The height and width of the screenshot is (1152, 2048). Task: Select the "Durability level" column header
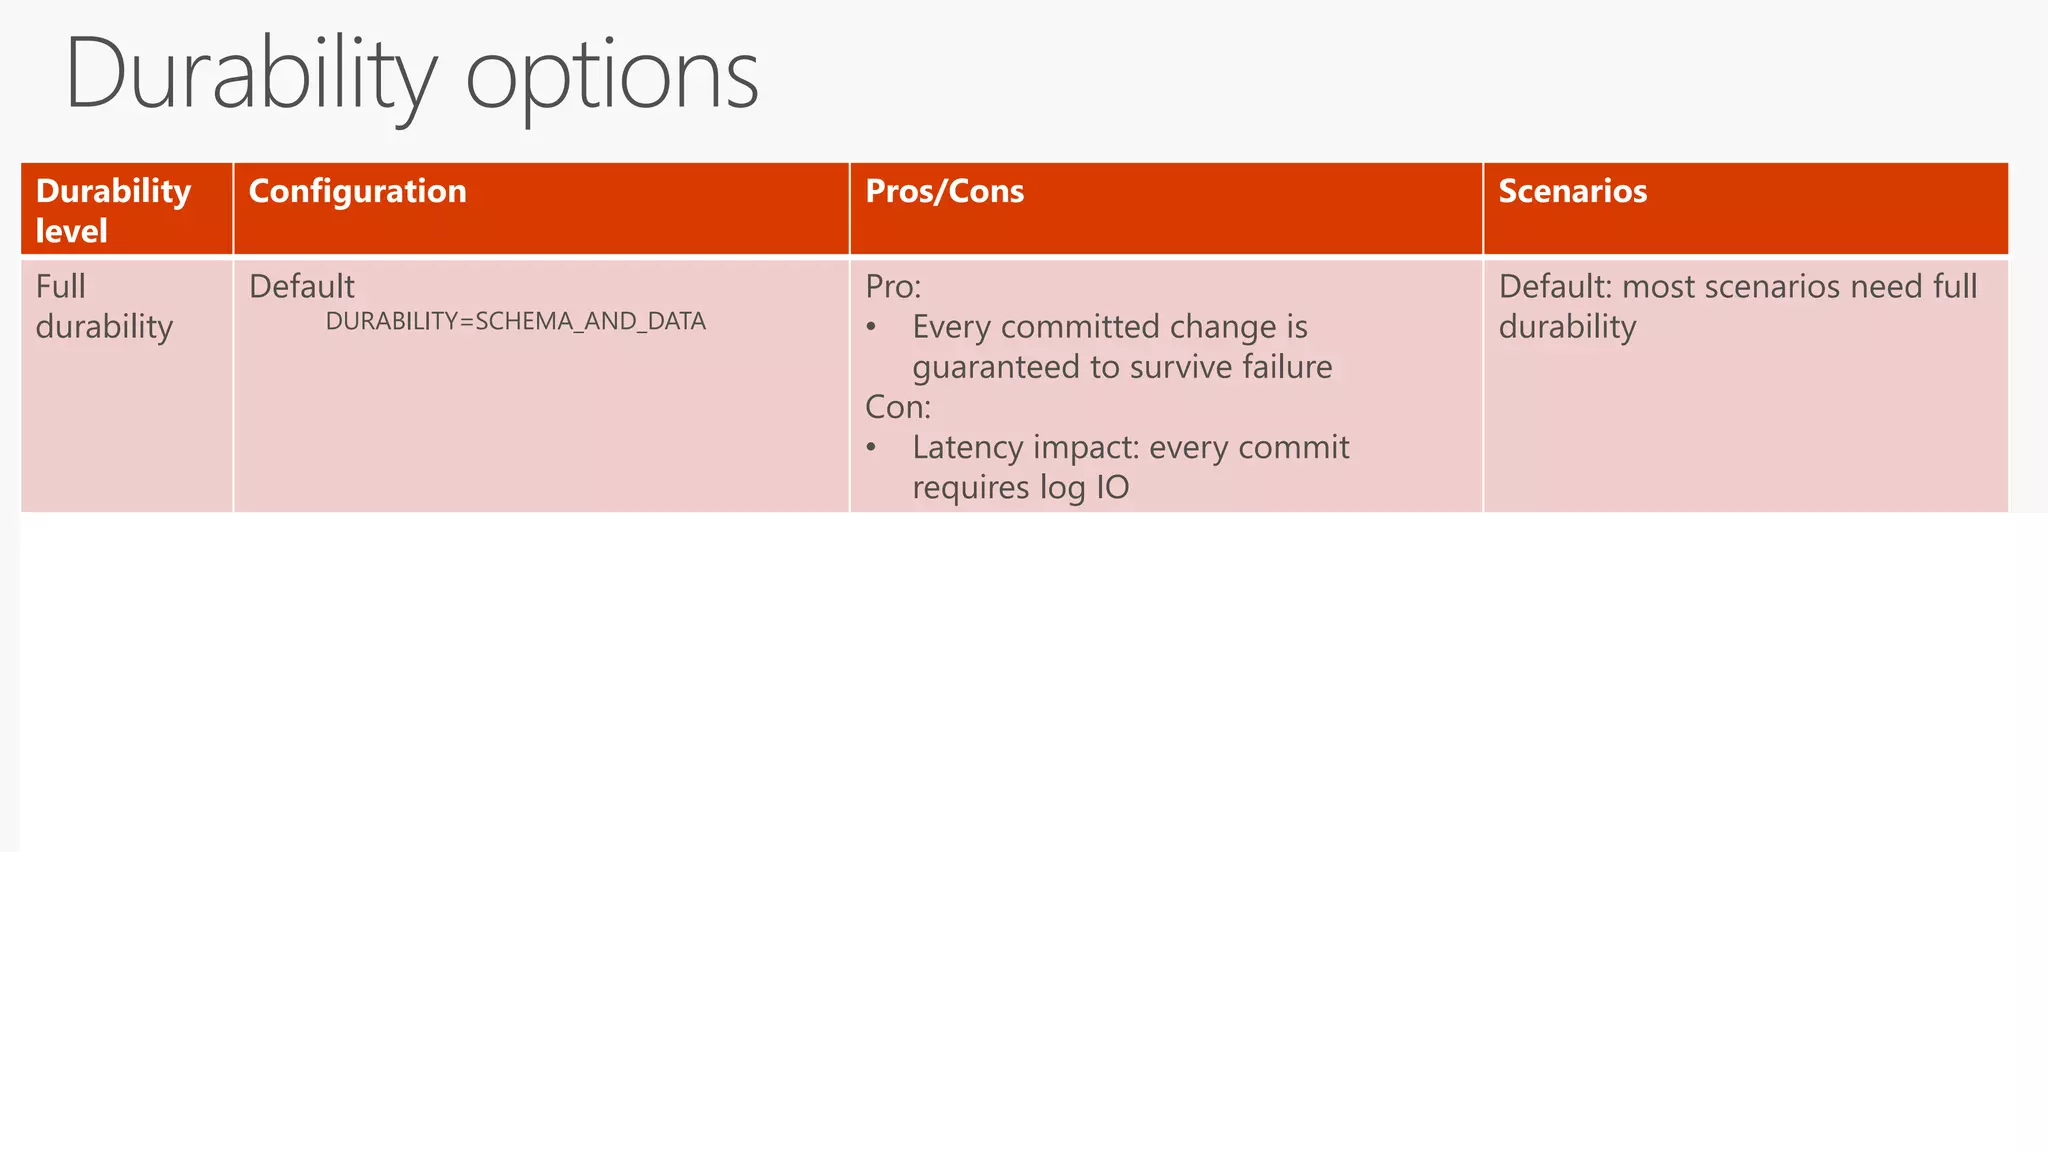tap(113, 210)
